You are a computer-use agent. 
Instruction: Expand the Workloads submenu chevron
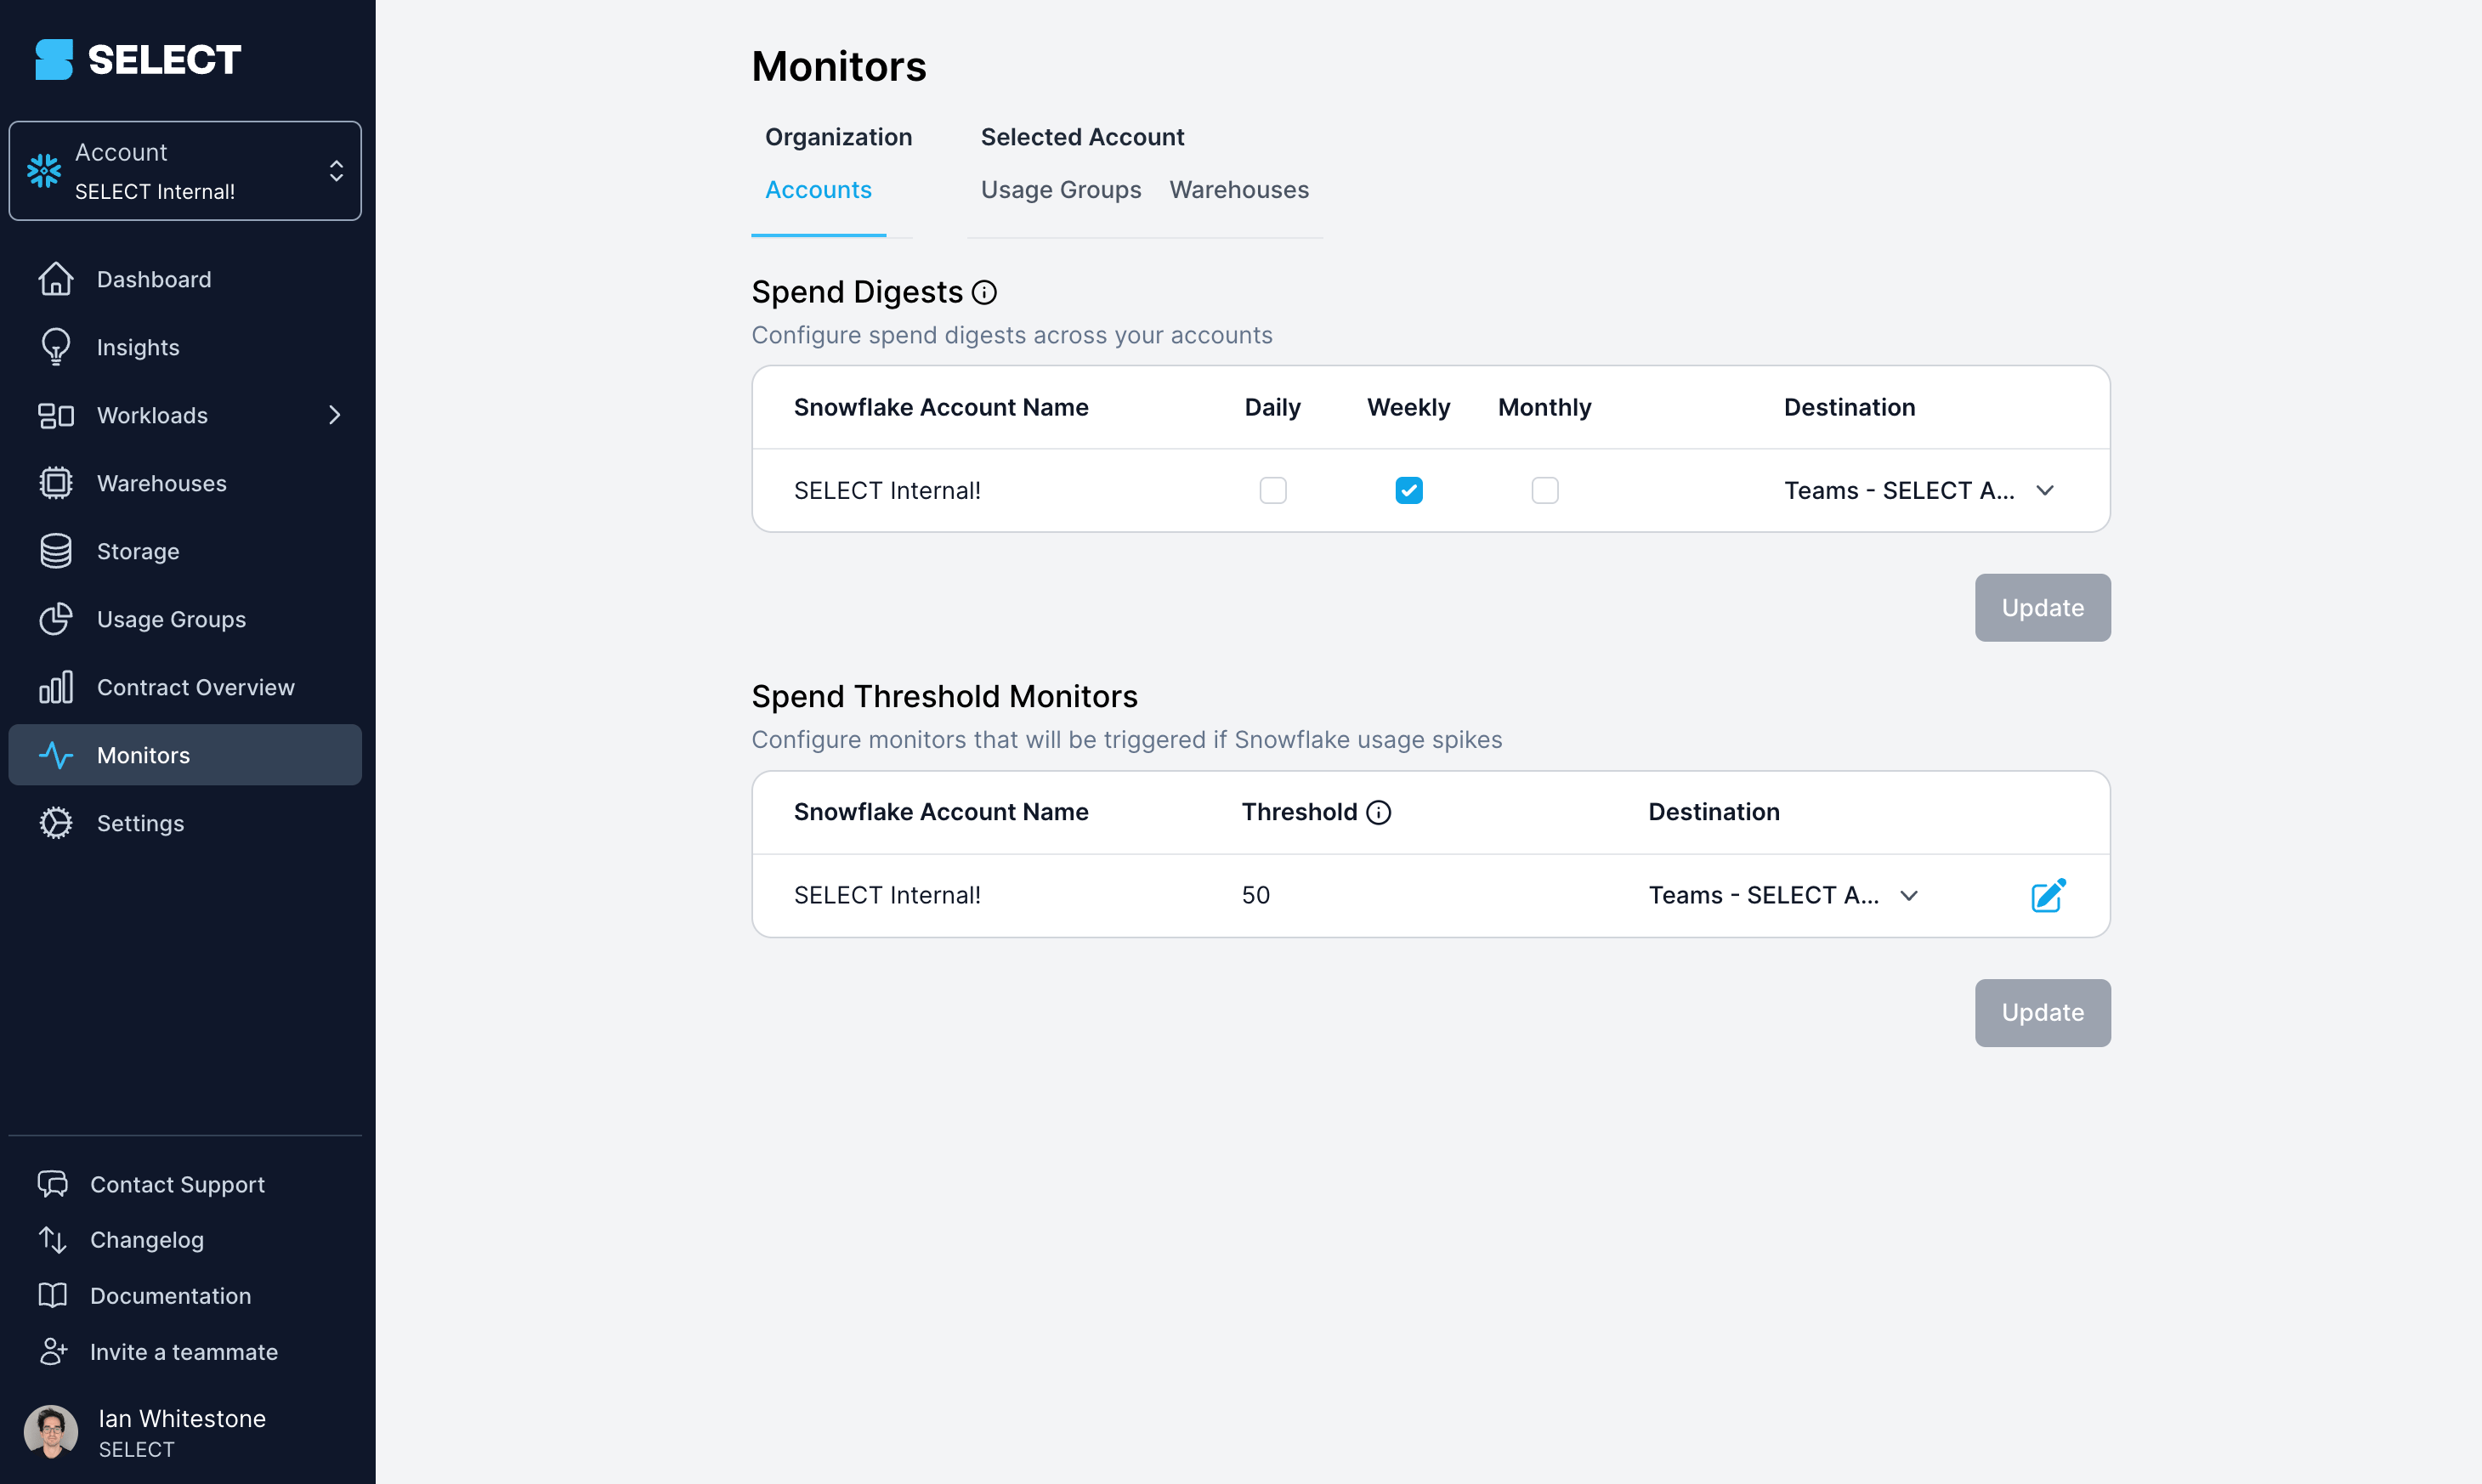click(334, 415)
